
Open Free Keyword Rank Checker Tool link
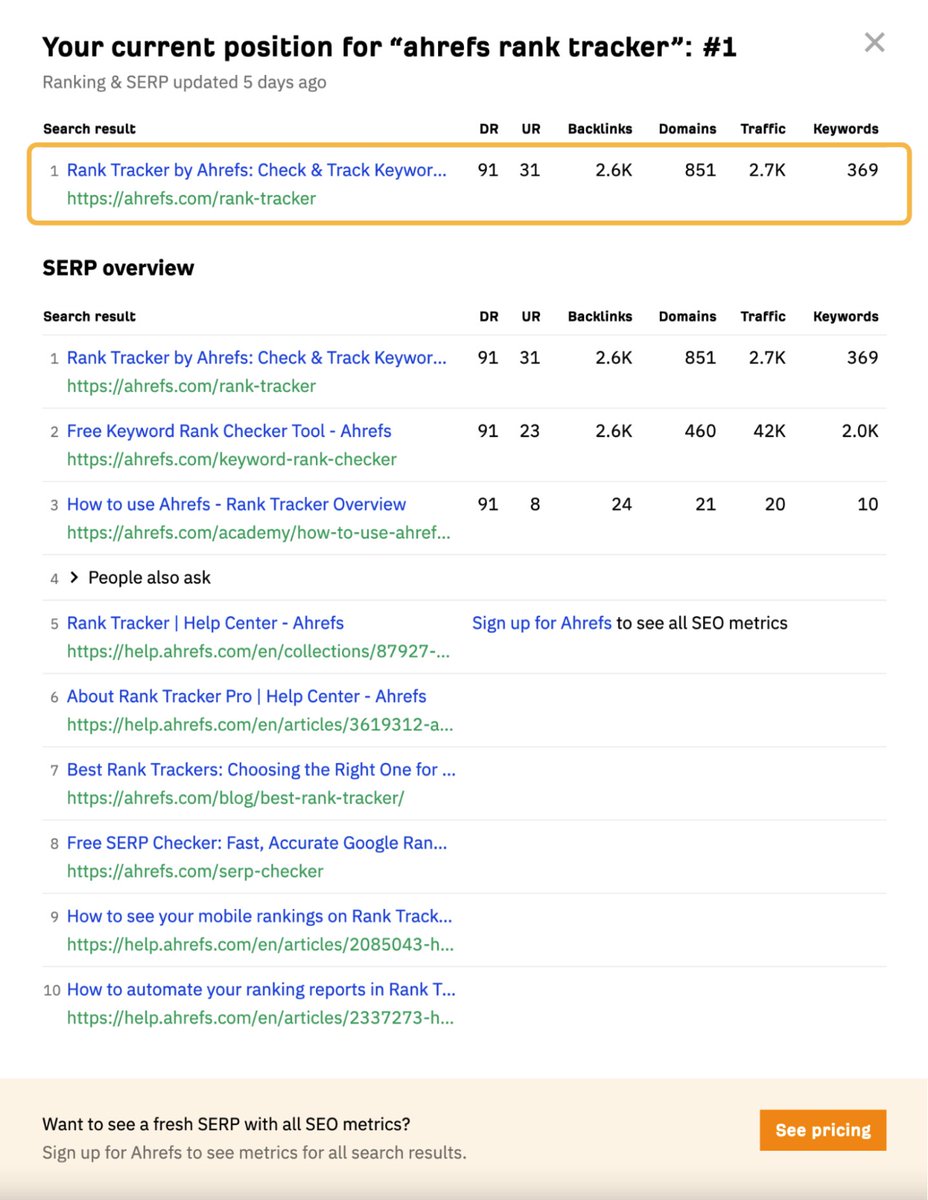pyautogui.click(x=229, y=431)
